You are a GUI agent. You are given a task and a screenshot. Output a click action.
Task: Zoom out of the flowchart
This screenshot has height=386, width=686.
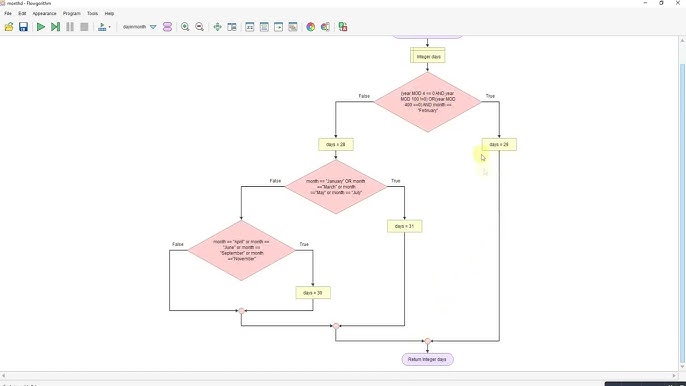pos(200,27)
